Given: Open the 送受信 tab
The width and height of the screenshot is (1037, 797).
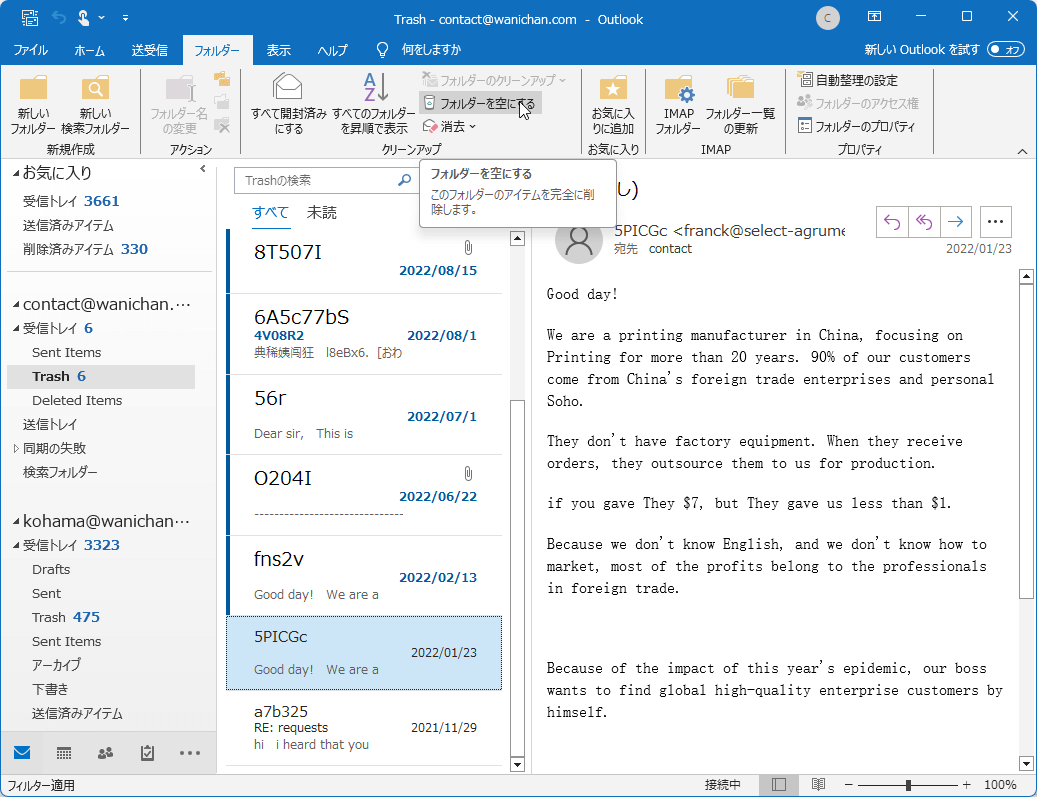Looking at the screenshot, I should click(149, 50).
